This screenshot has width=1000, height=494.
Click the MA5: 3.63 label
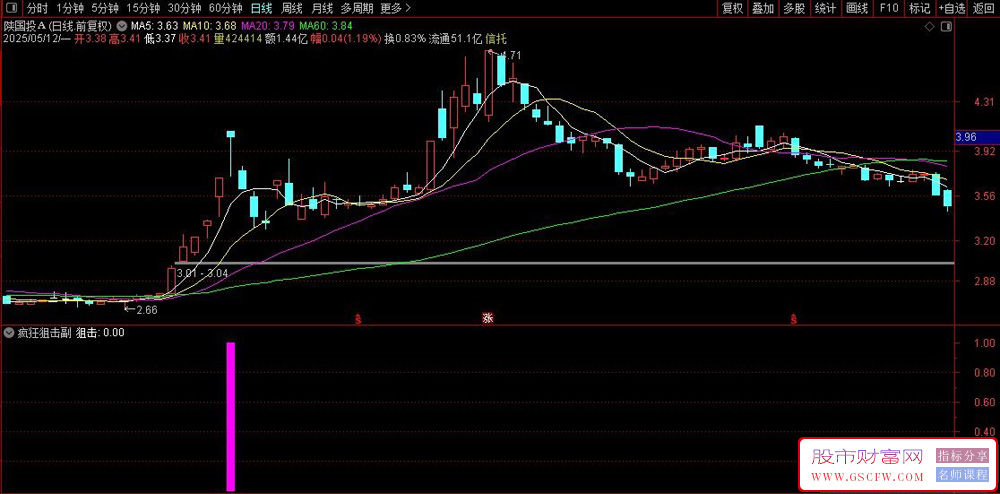(154, 26)
